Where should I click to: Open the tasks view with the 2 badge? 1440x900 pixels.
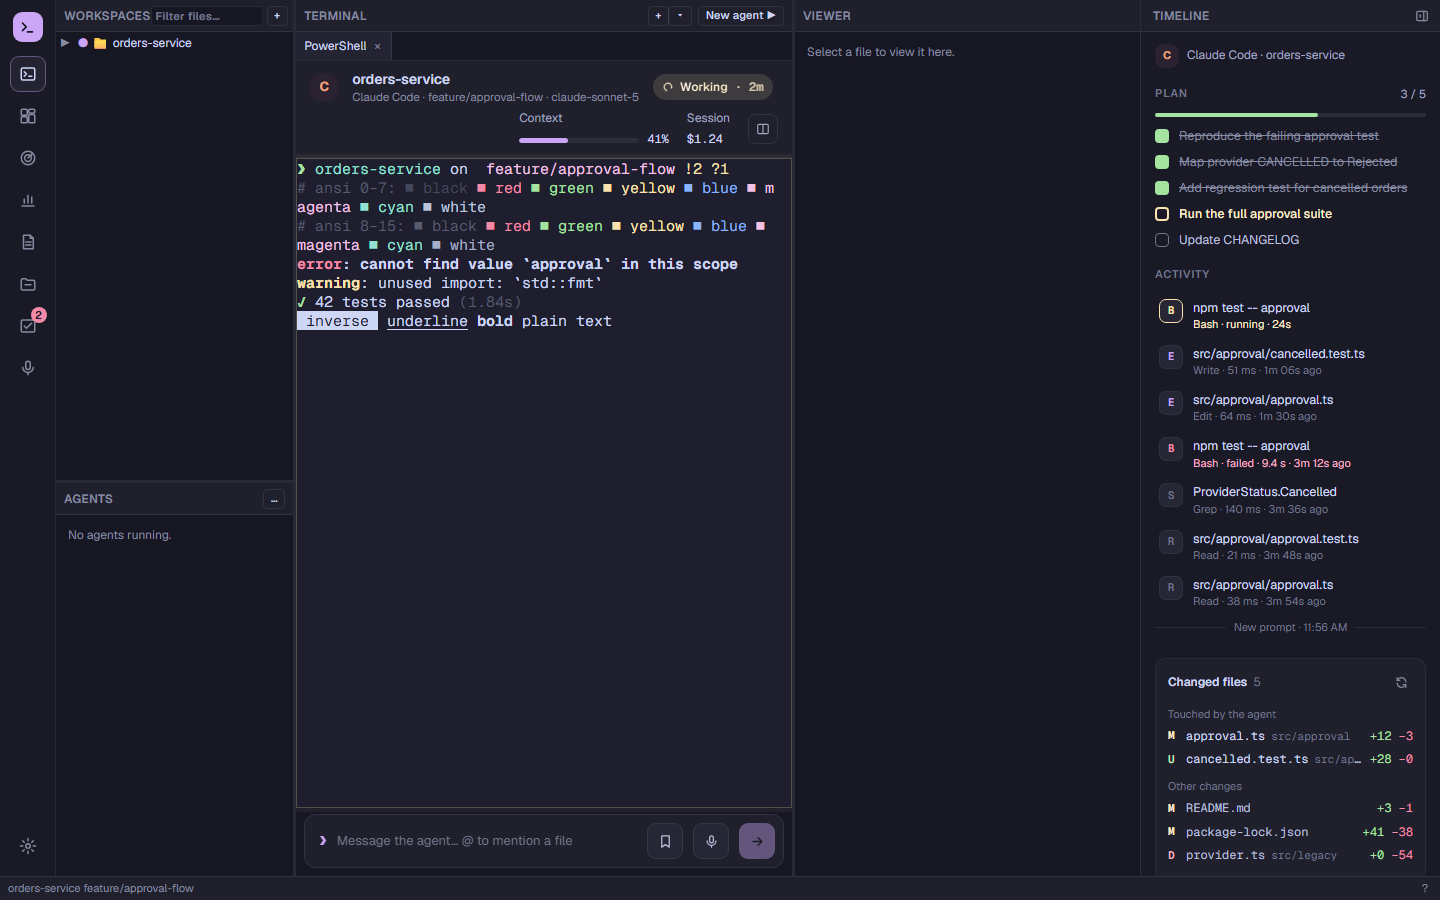point(28,326)
